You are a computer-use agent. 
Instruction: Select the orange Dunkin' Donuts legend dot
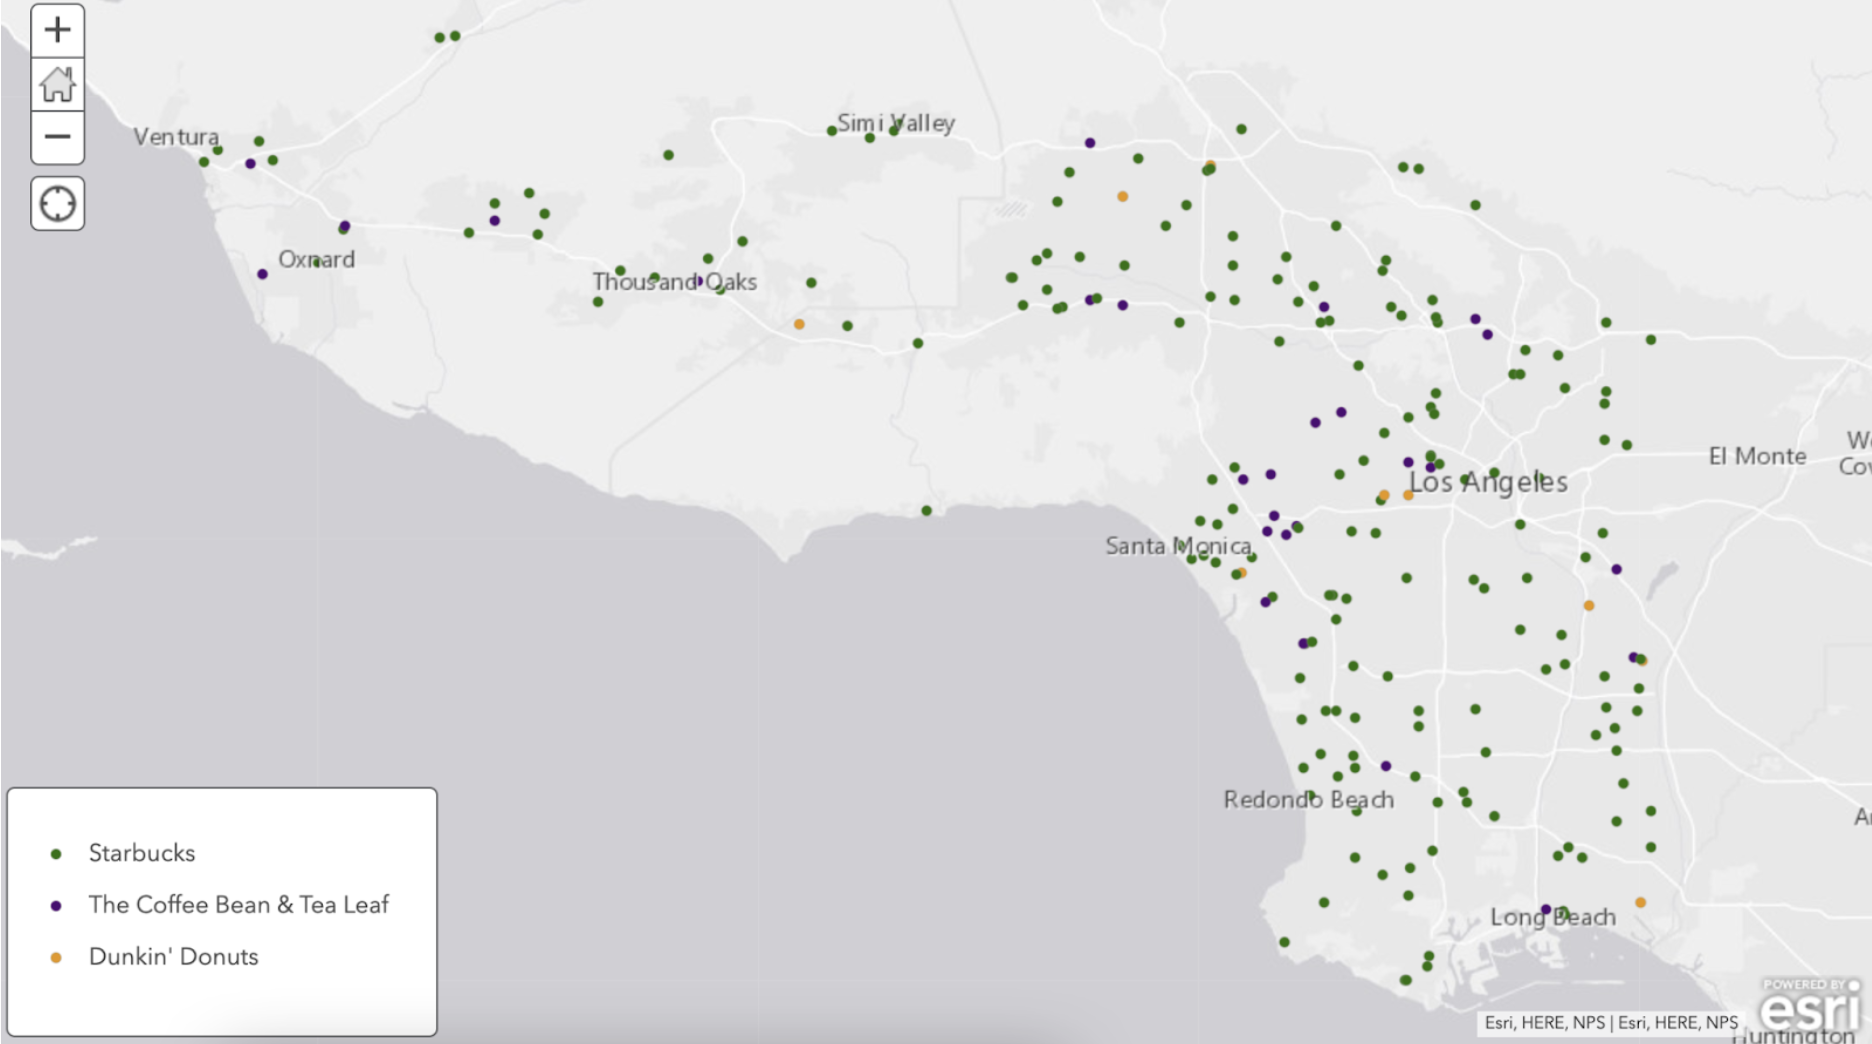pos(56,956)
